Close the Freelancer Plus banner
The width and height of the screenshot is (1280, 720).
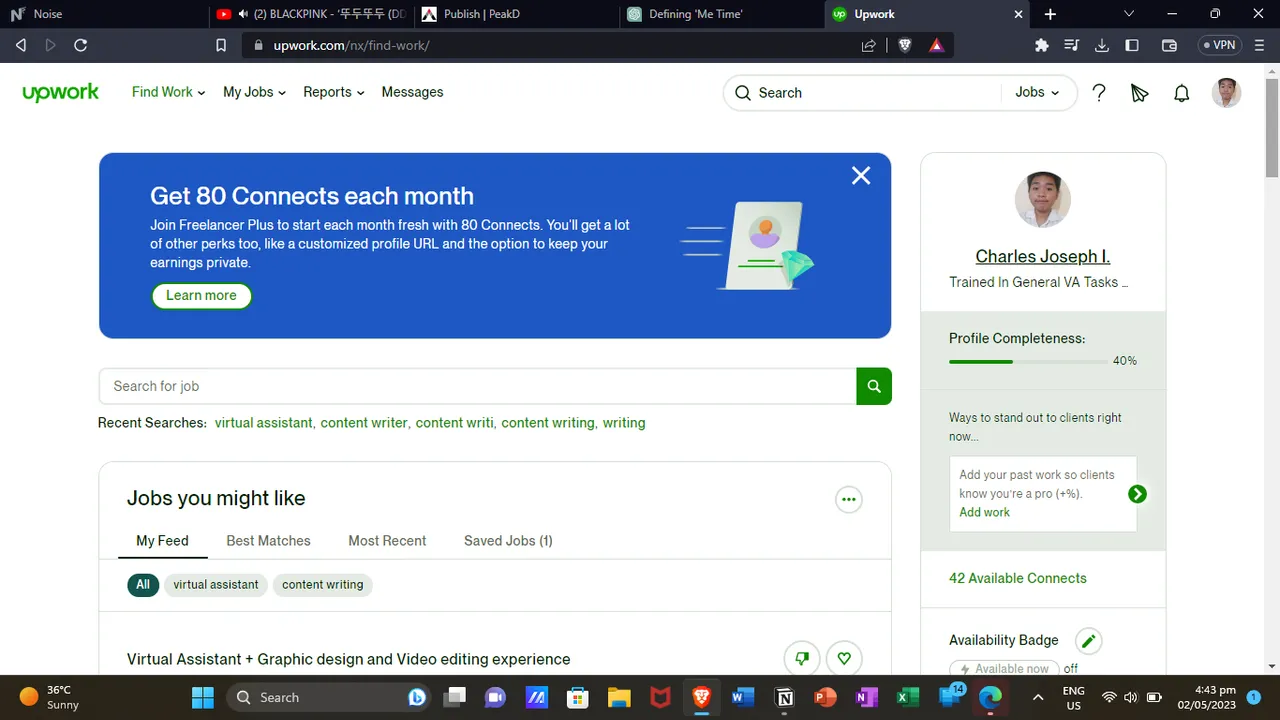pos(861,176)
